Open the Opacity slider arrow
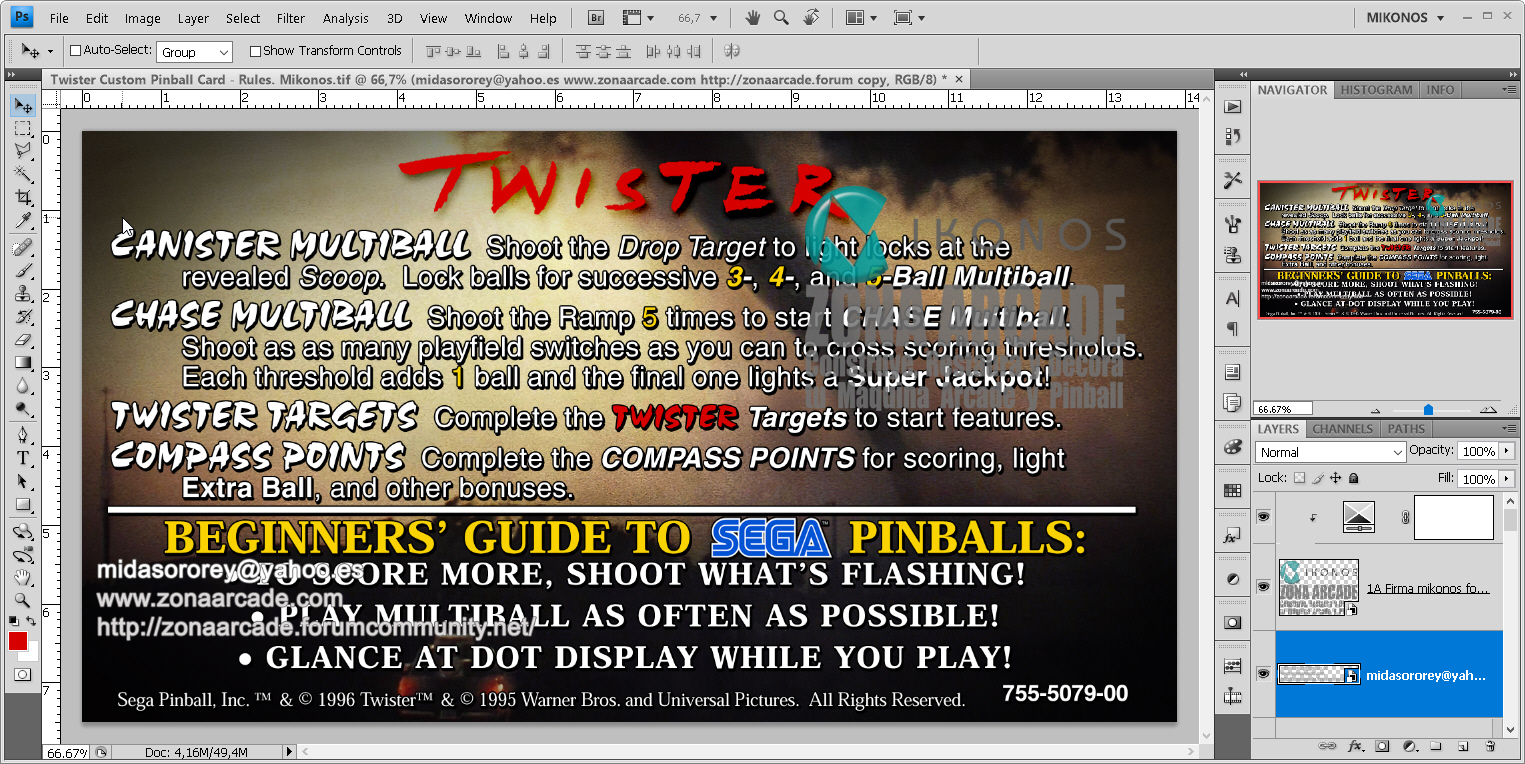Viewport: 1525px width, 764px height. click(1505, 452)
